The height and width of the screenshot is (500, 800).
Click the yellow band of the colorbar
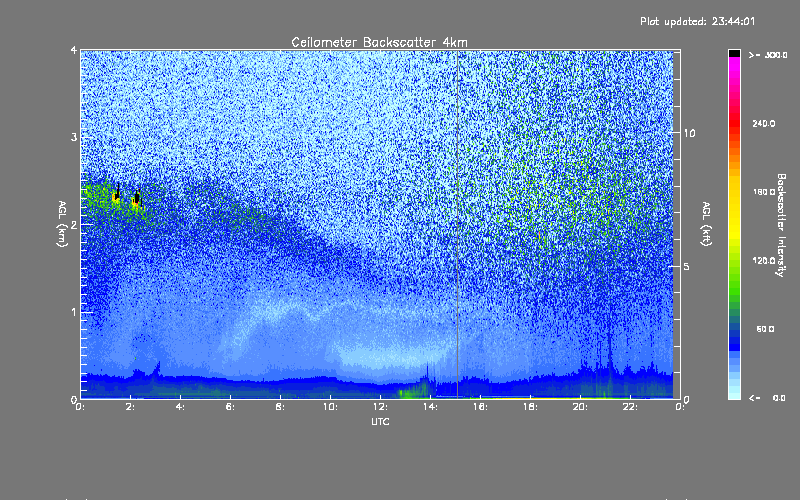click(x=734, y=209)
